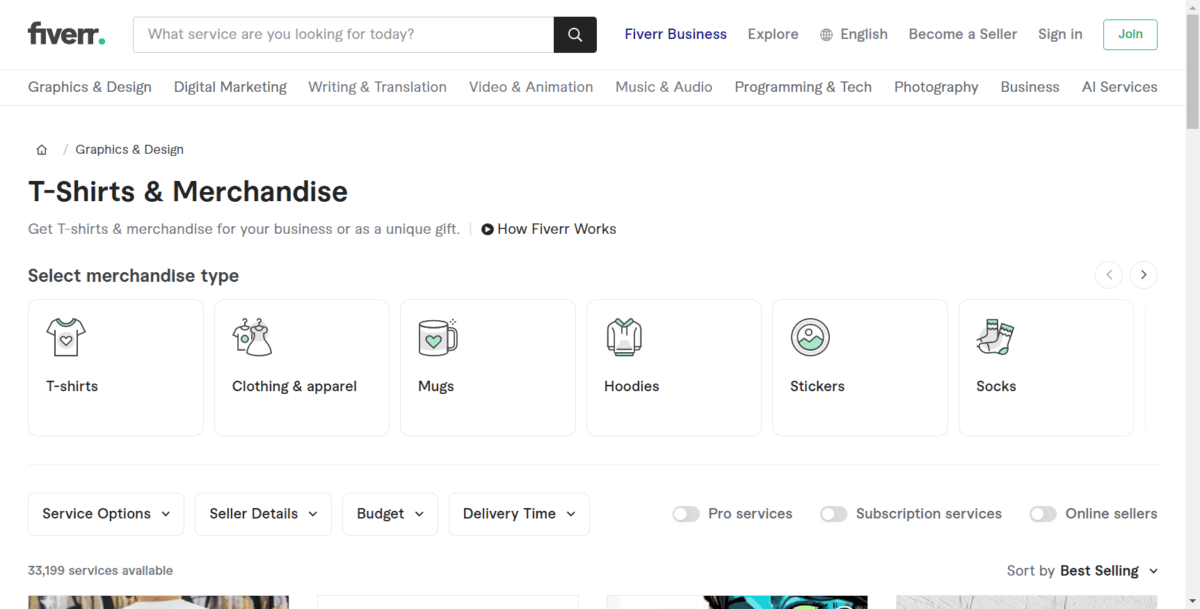Toggle Online sellers filter
1200x609 pixels.
pos(1043,514)
